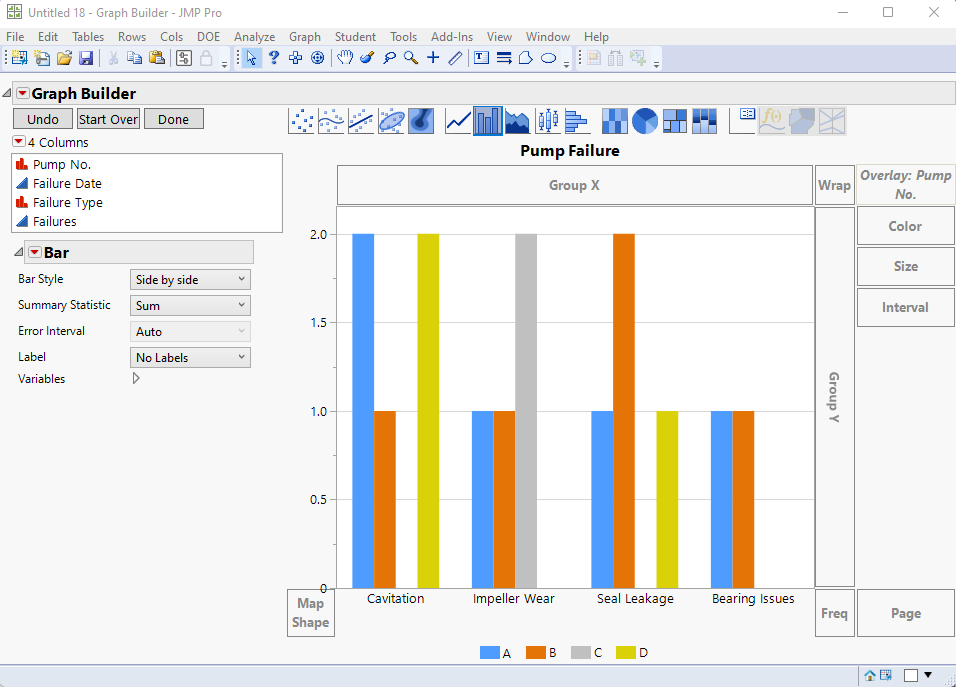Open the 4 Columns red triangle menu

[x=19, y=141]
